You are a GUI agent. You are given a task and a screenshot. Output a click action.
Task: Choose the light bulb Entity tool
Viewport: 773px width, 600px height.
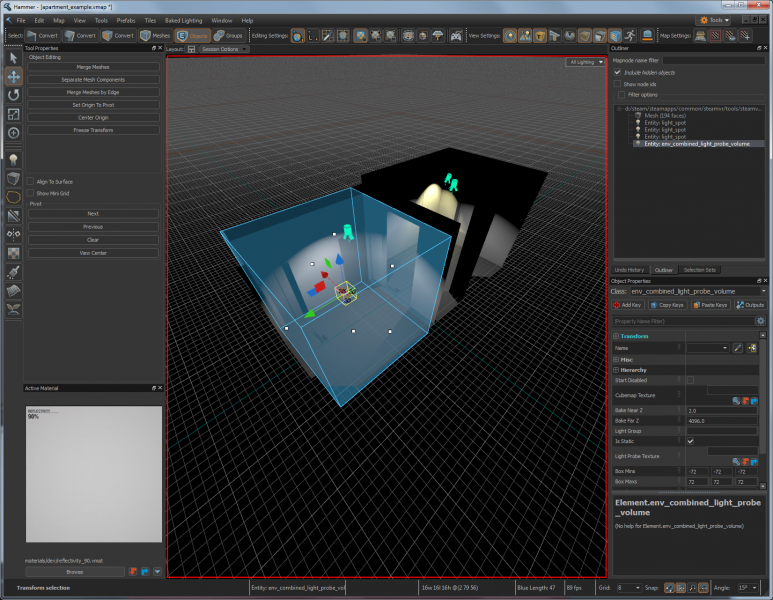coord(13,159)
